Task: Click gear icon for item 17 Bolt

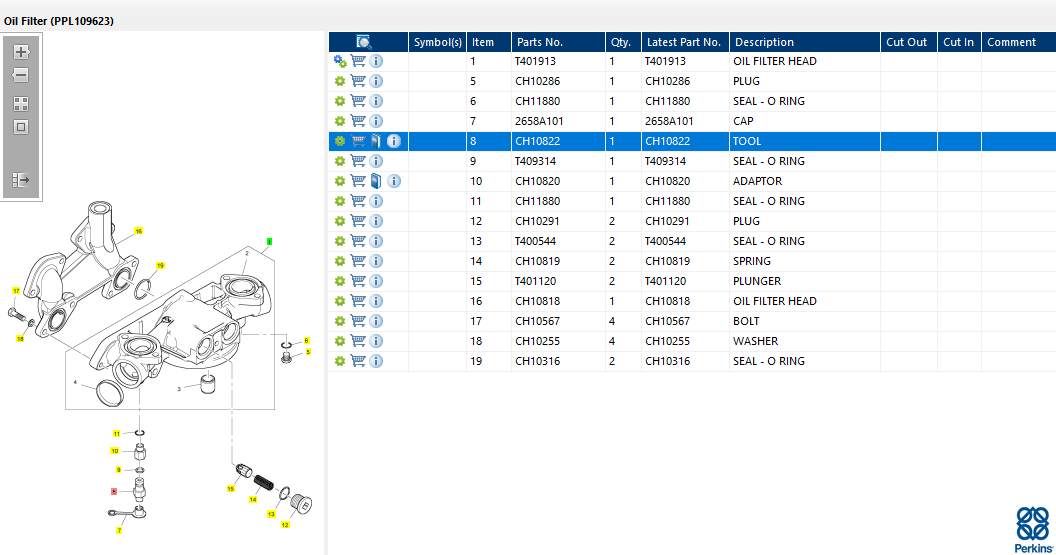Action: click(x=340, y=321)
